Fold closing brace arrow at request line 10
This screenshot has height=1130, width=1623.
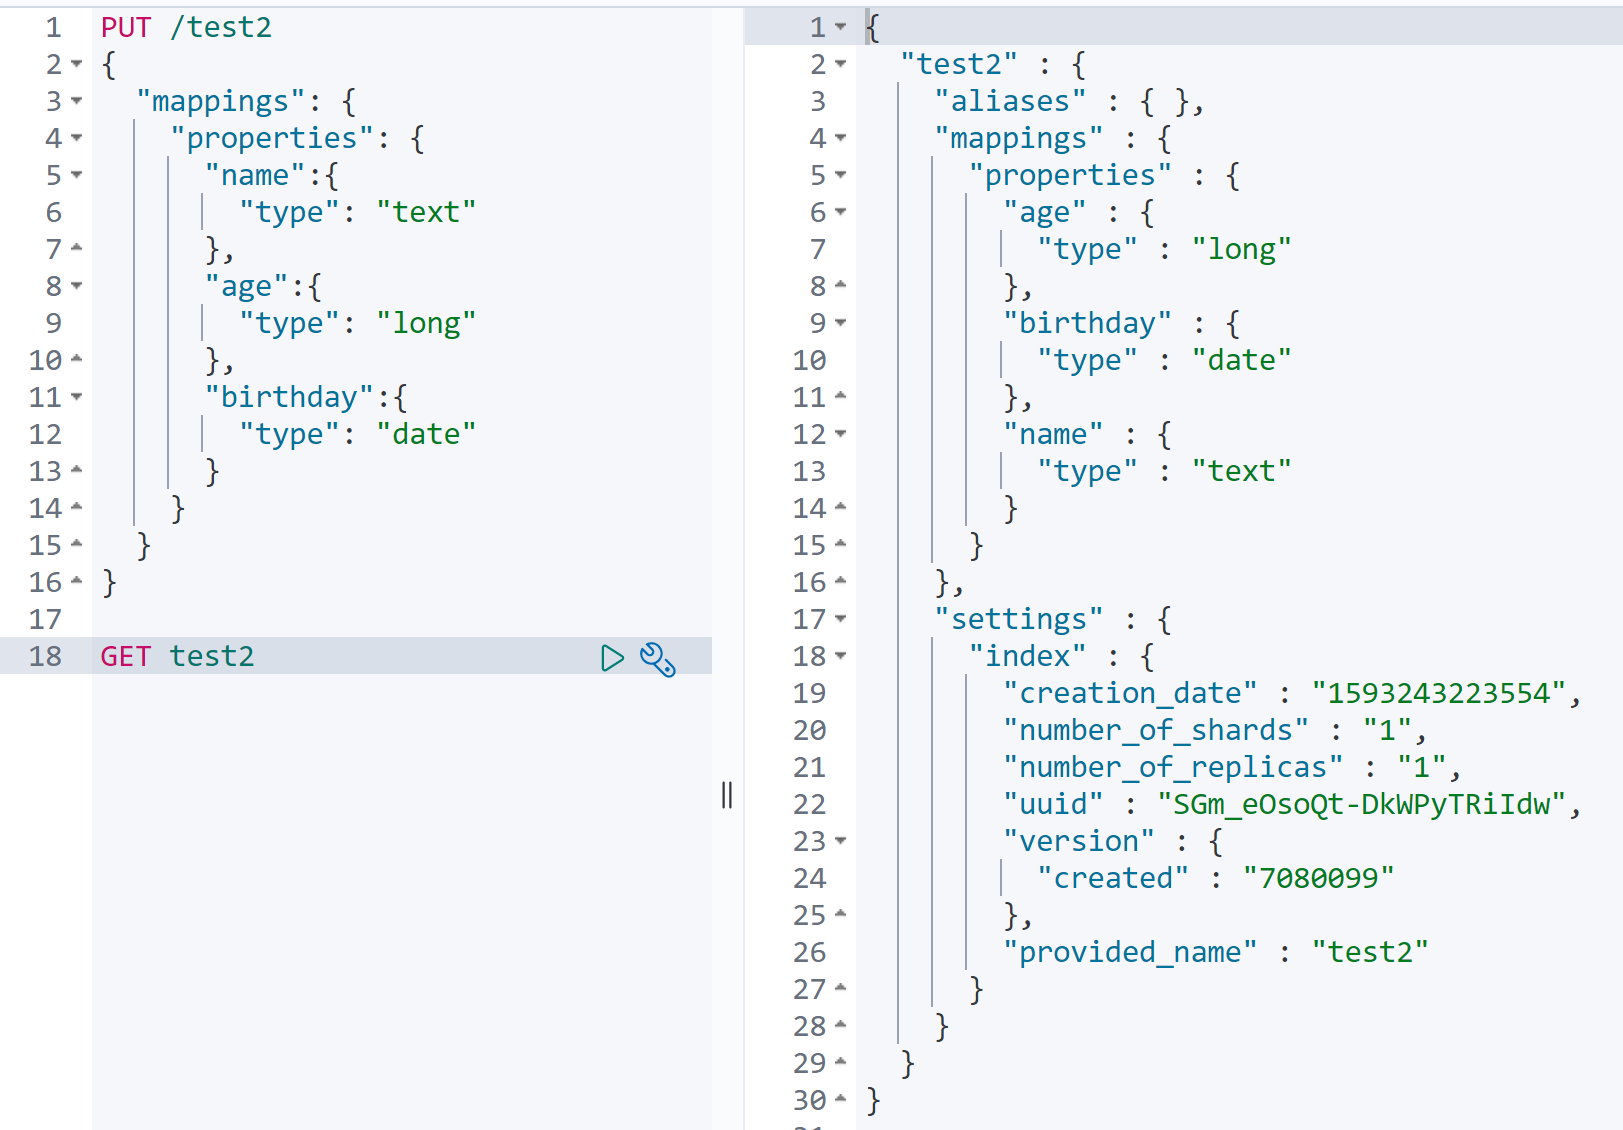coord(77,359)
